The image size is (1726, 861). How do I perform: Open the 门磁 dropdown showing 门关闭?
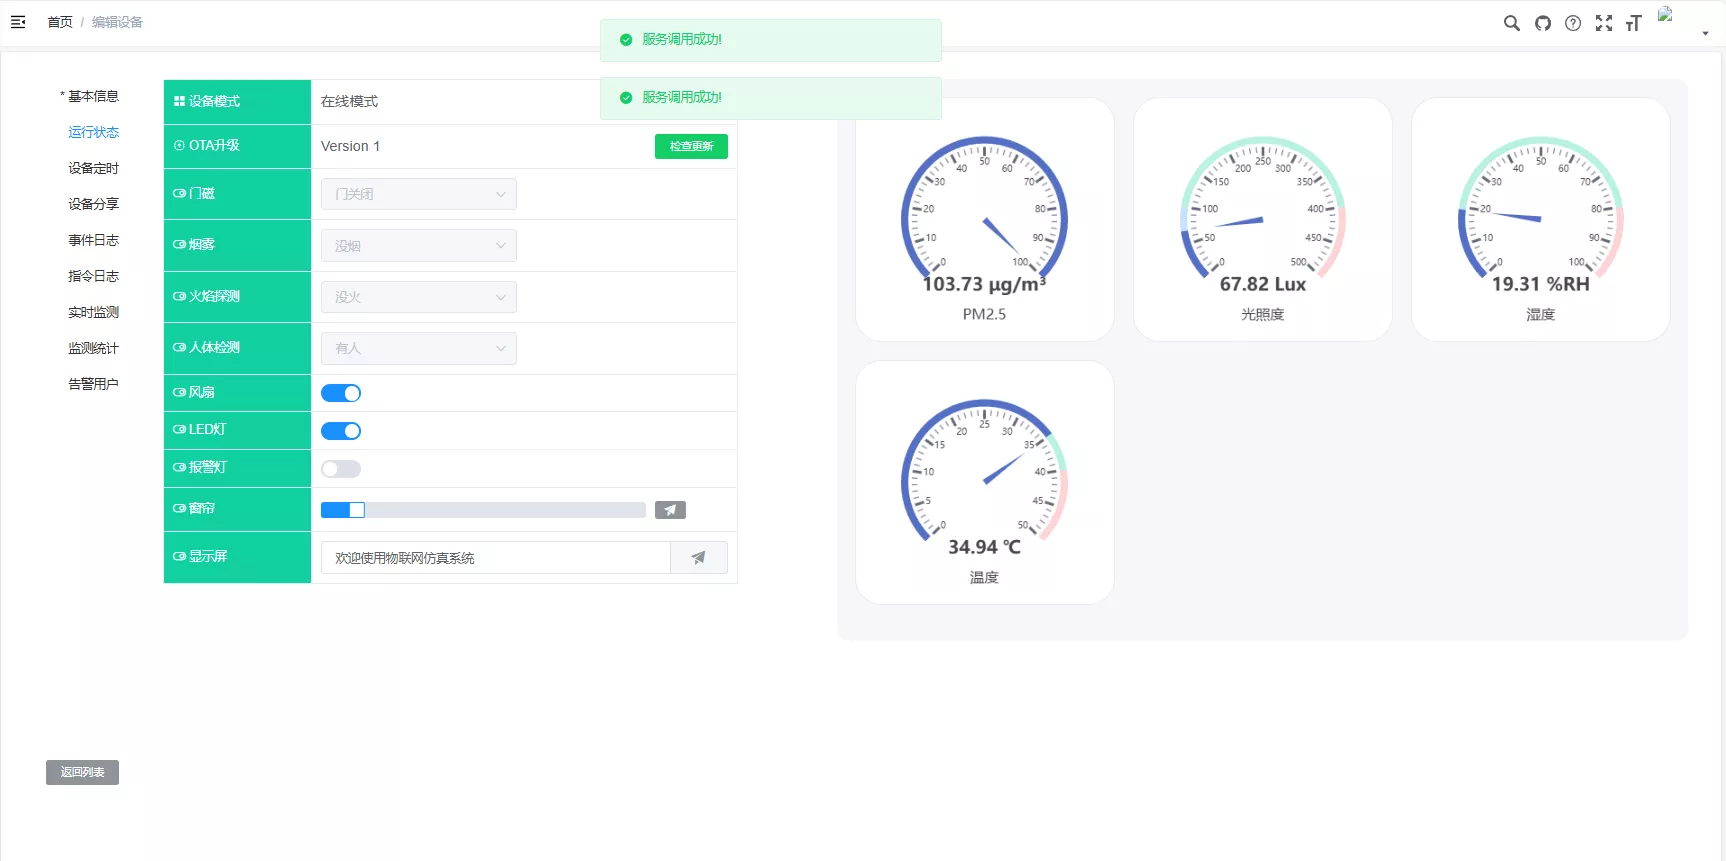(x=418, y=194)
